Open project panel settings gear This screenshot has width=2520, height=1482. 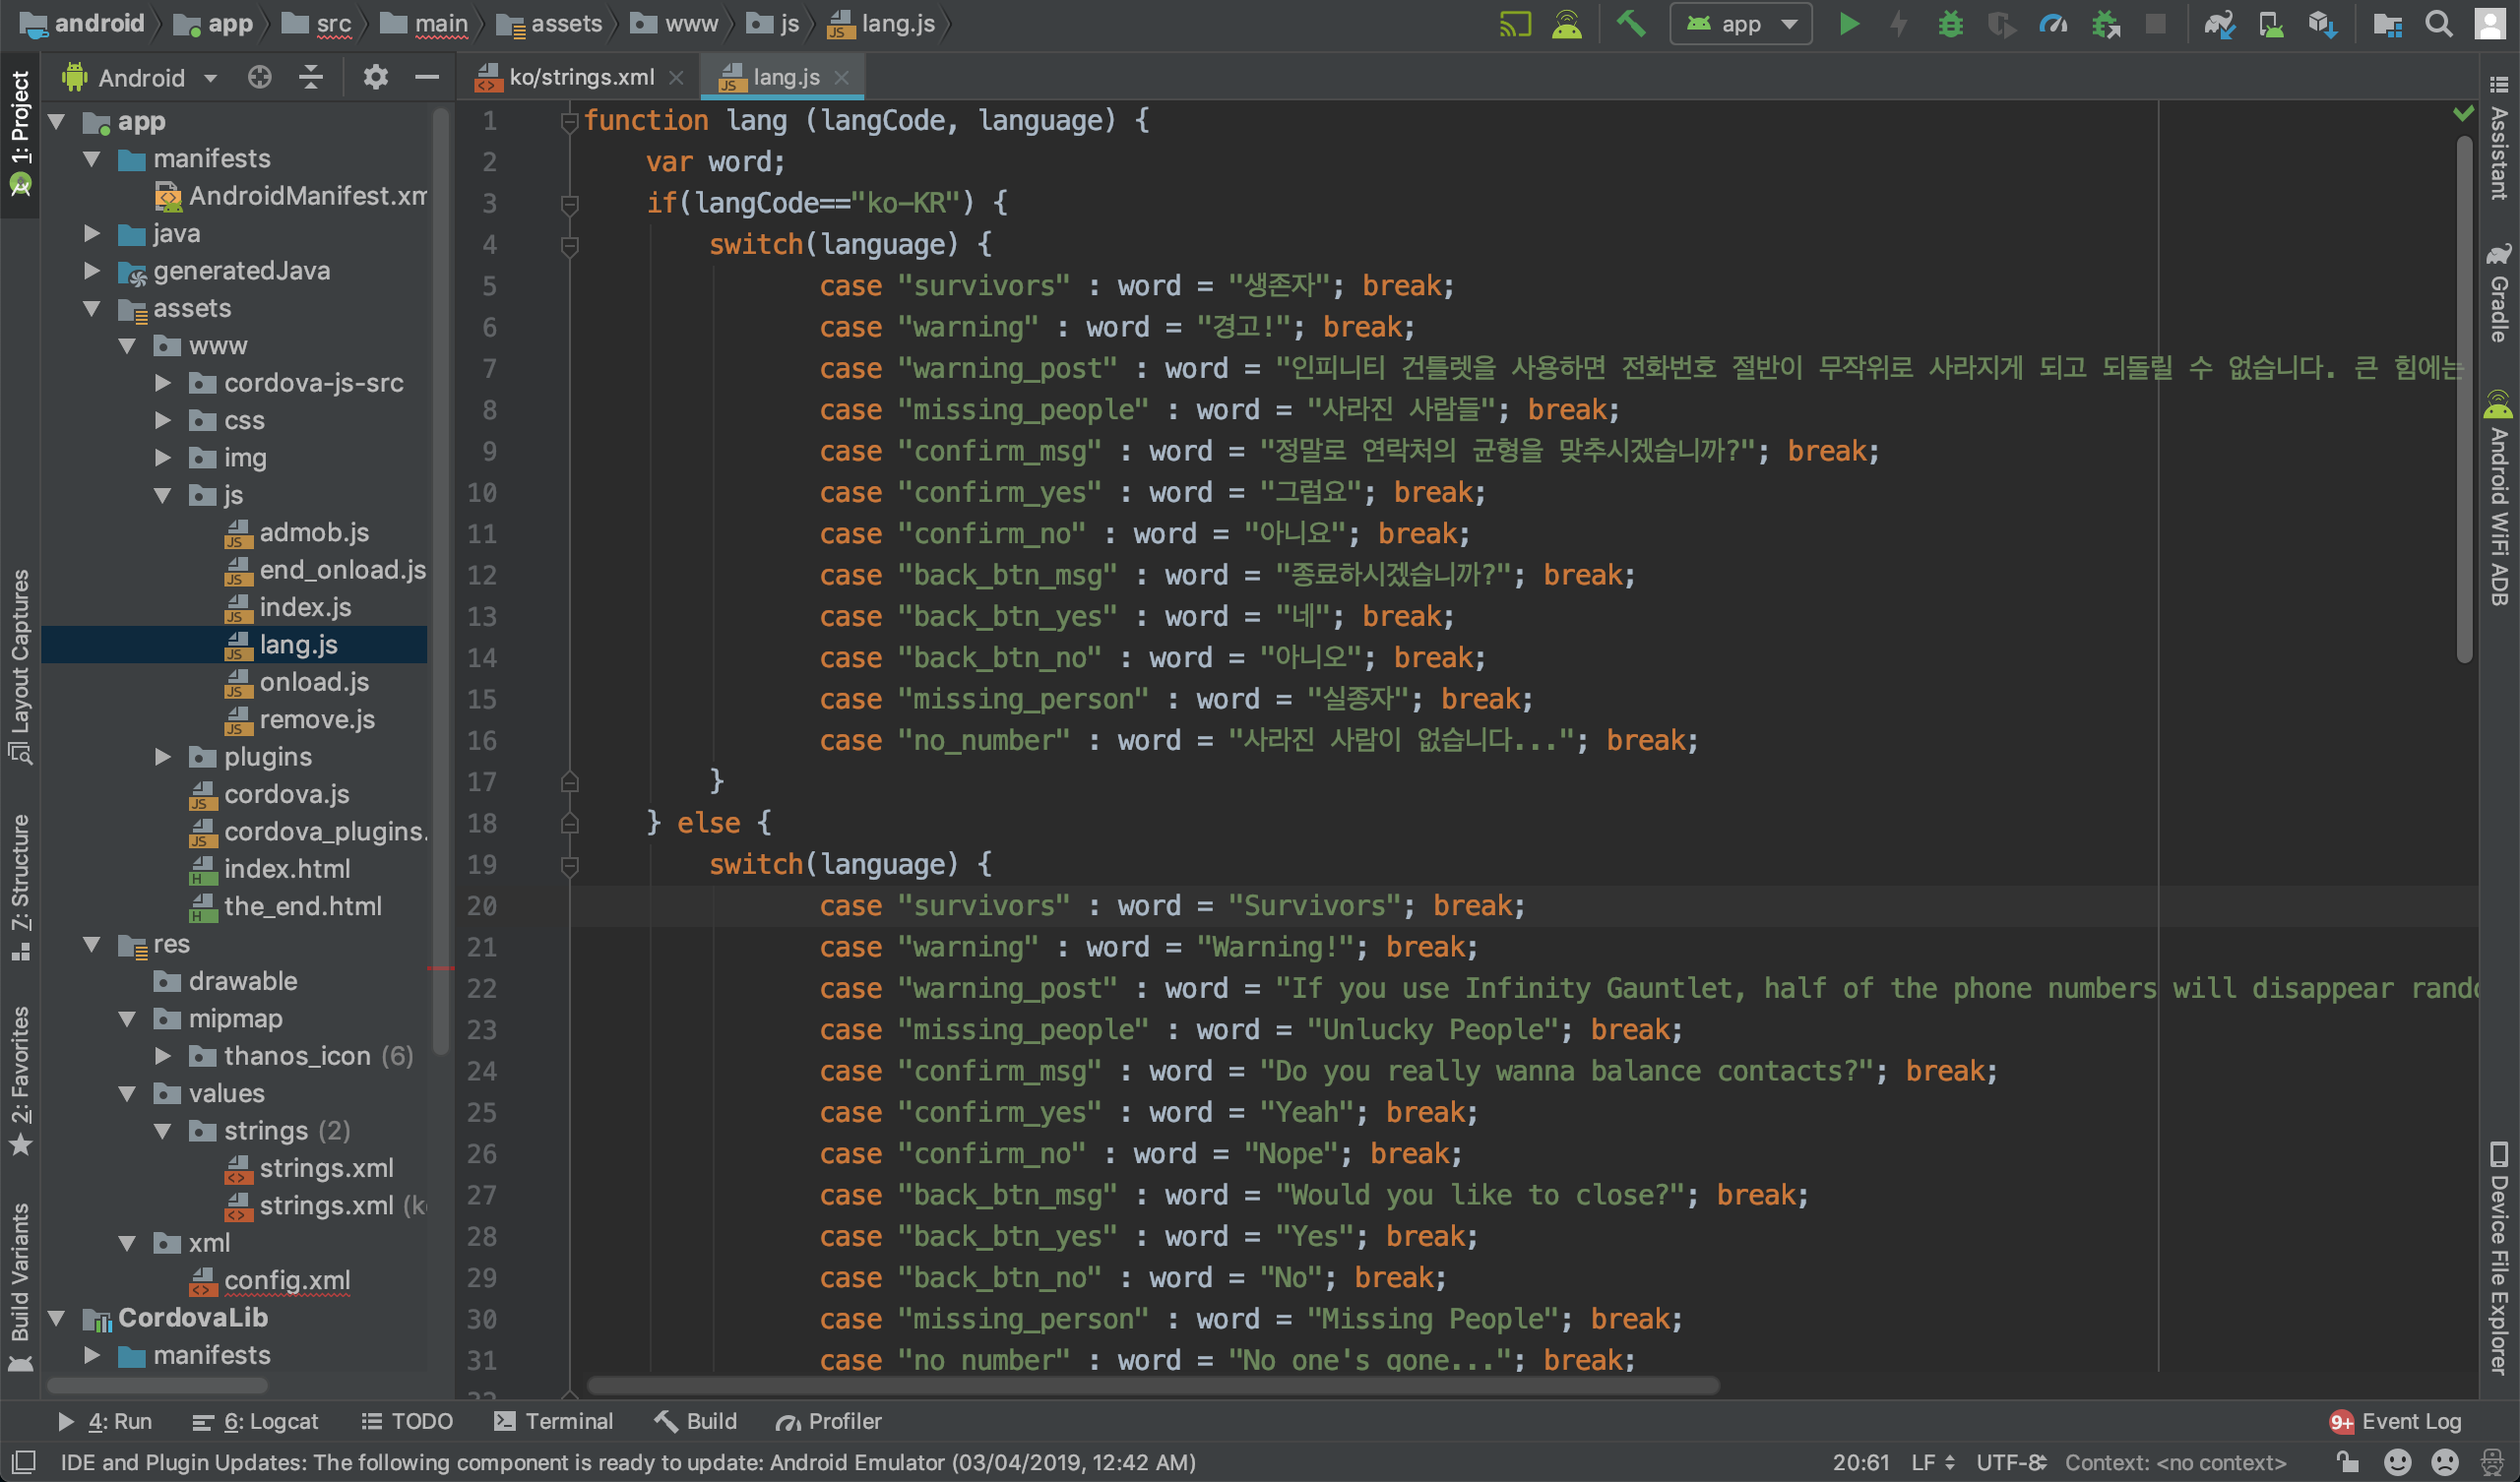375,77
